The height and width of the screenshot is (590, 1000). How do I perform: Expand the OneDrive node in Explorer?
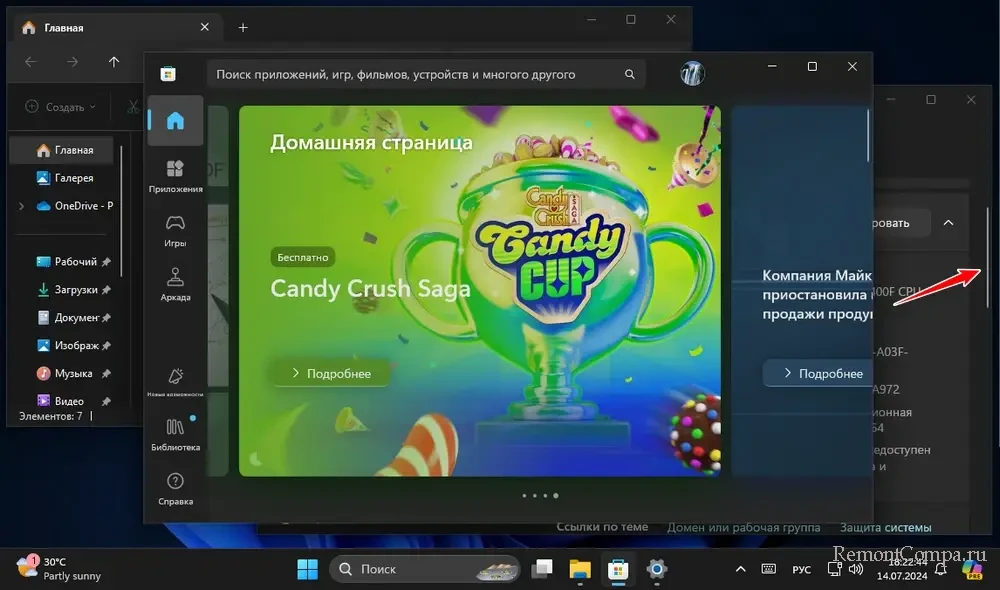(22, 206)
